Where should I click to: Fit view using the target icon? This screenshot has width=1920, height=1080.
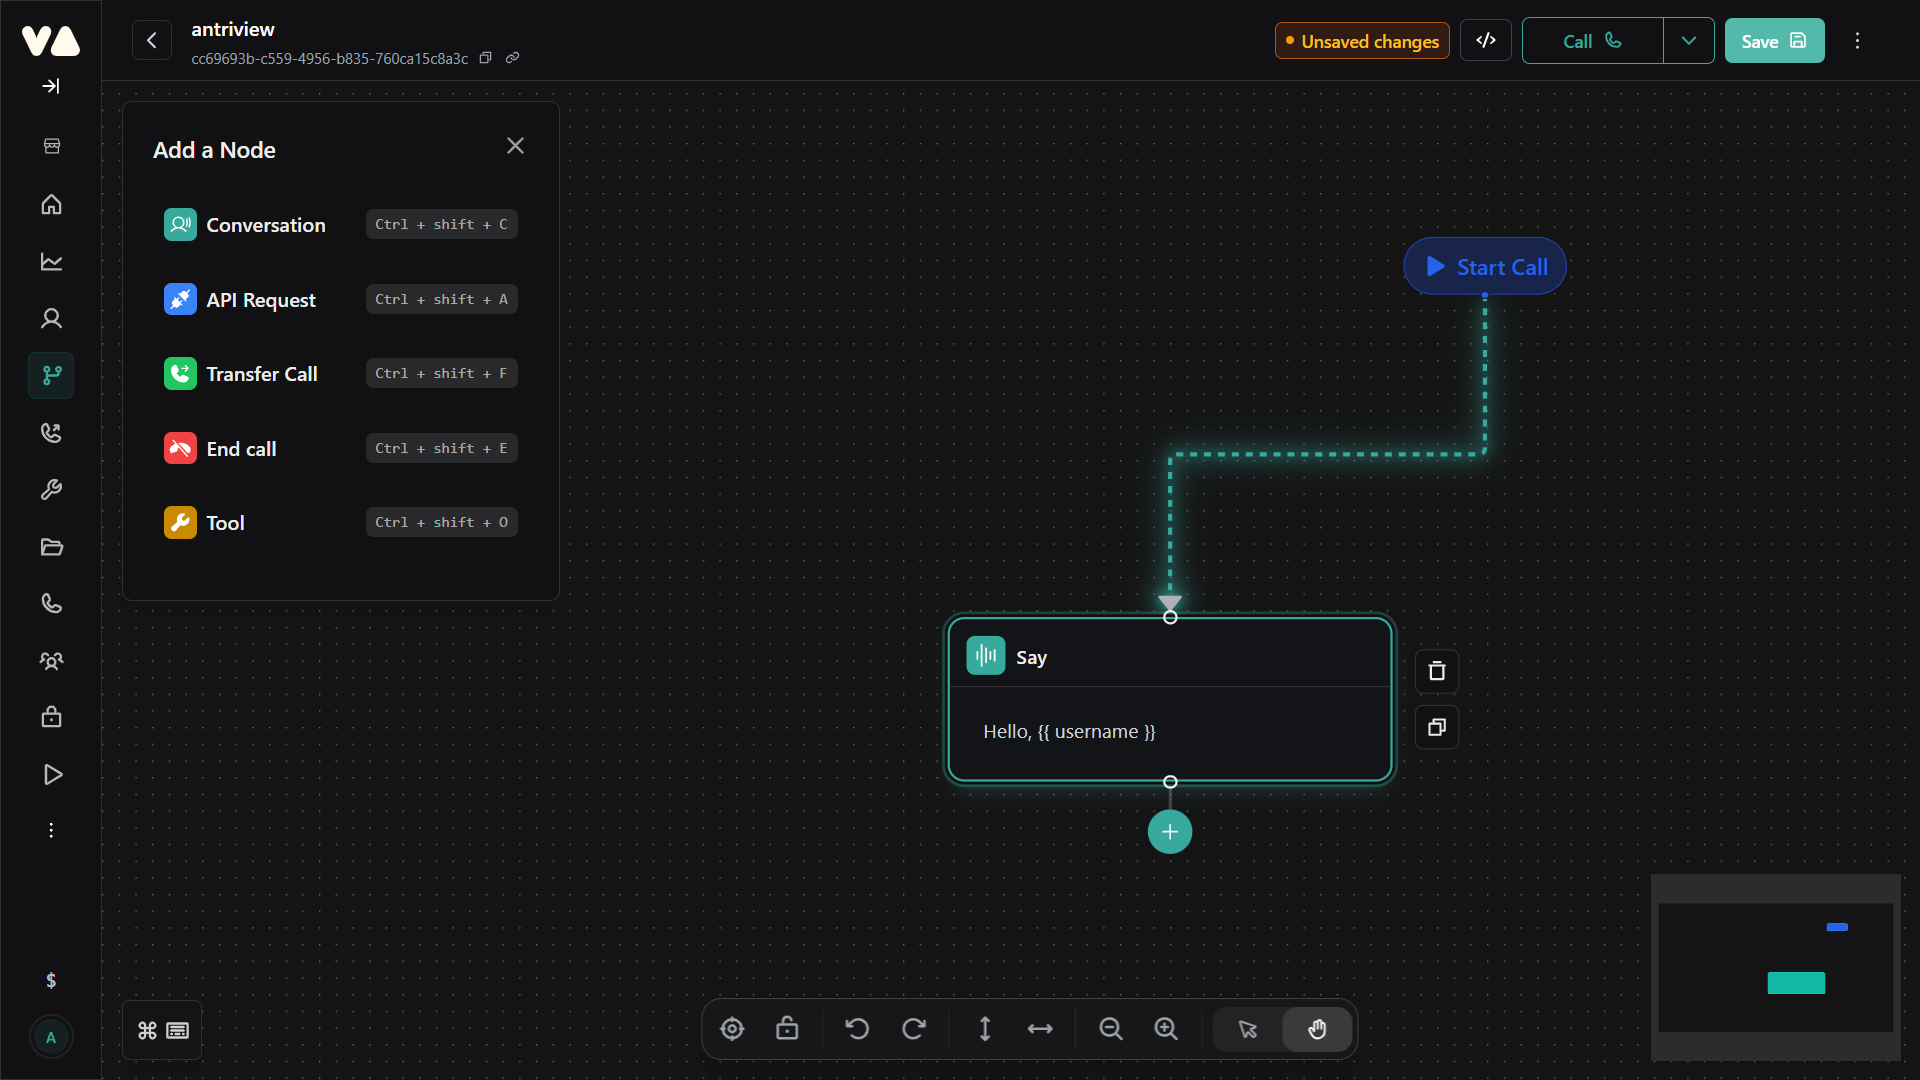(732, 1029)
